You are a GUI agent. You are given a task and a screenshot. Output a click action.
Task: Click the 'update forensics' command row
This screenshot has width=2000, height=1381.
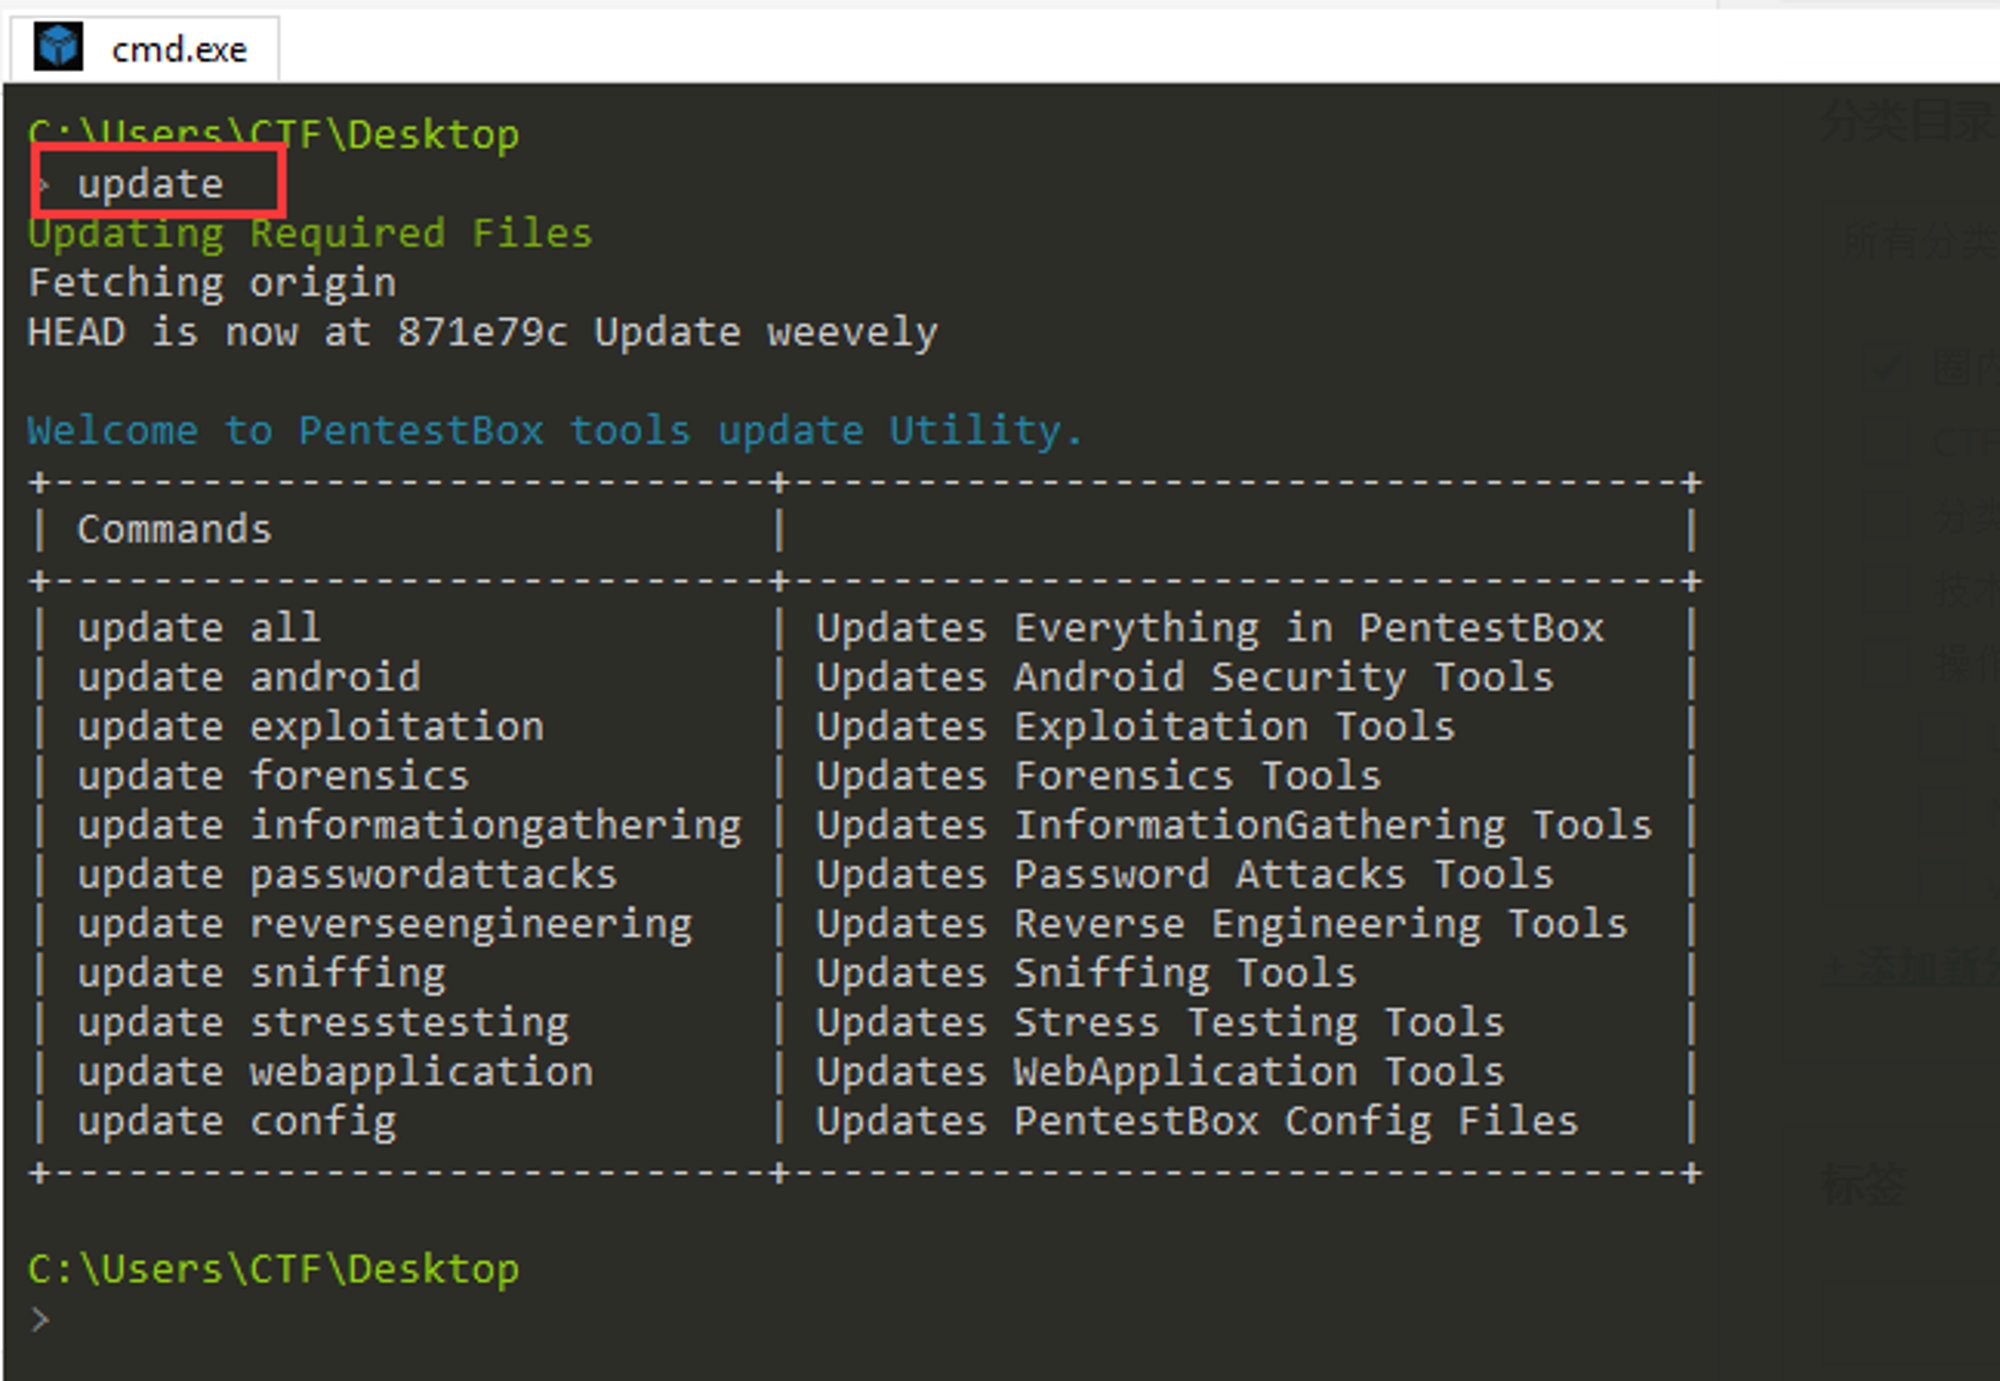click(x=274, y=776)
